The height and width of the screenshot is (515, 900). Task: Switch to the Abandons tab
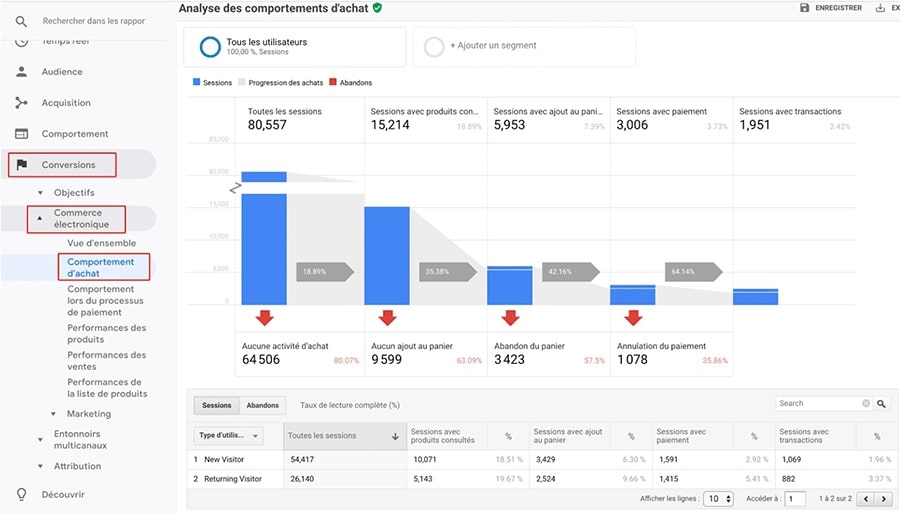tap(262, 405)
